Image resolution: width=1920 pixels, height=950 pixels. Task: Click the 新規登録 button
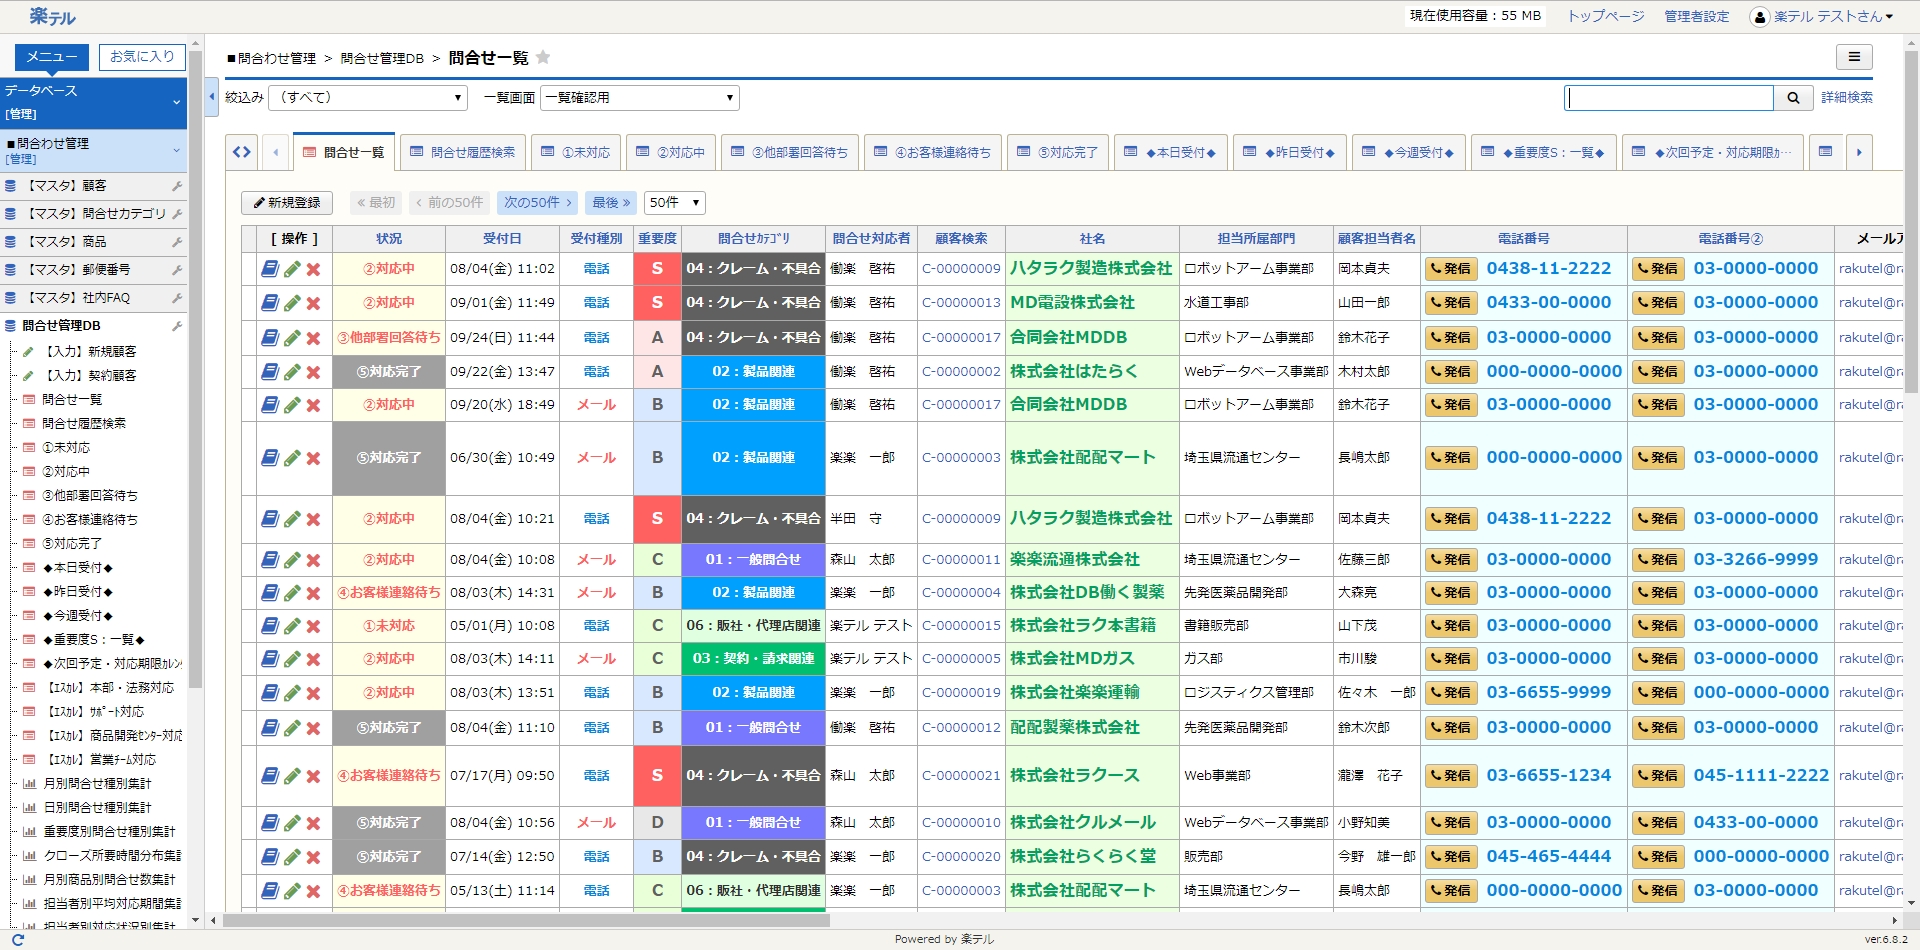[x=287, y=203]
